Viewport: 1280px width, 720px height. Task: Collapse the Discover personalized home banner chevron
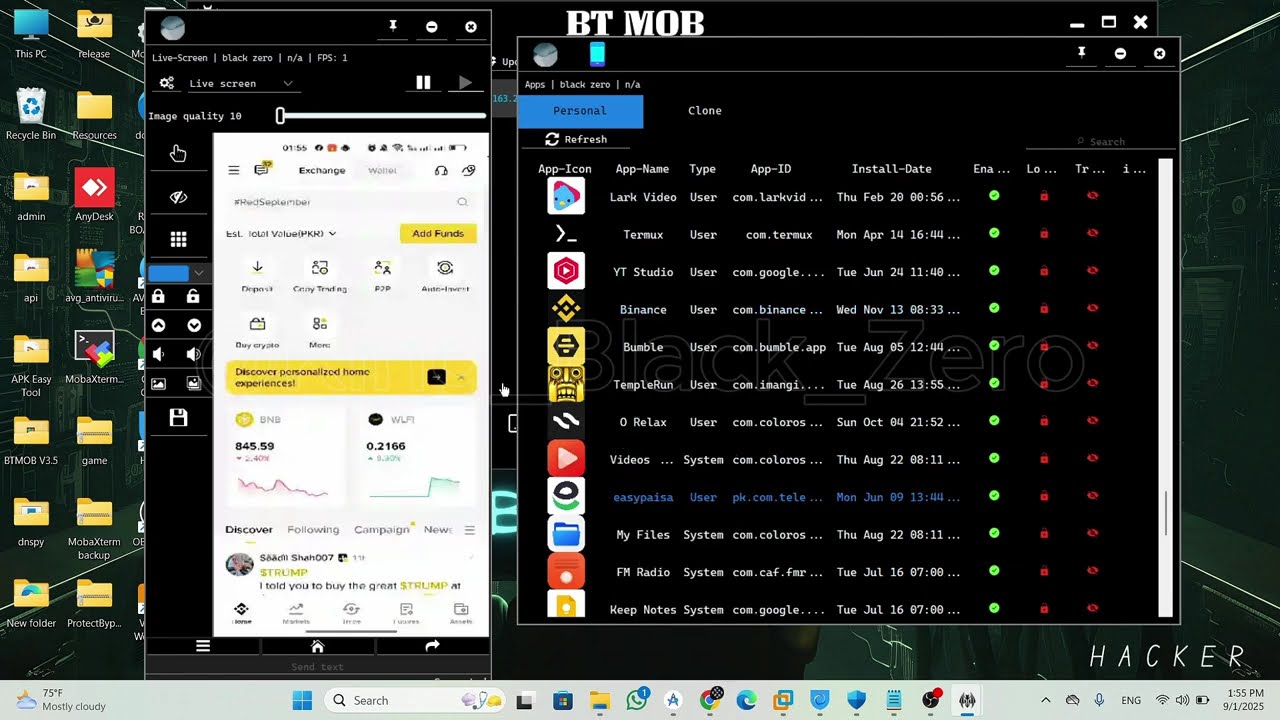(x=461, y=377)
